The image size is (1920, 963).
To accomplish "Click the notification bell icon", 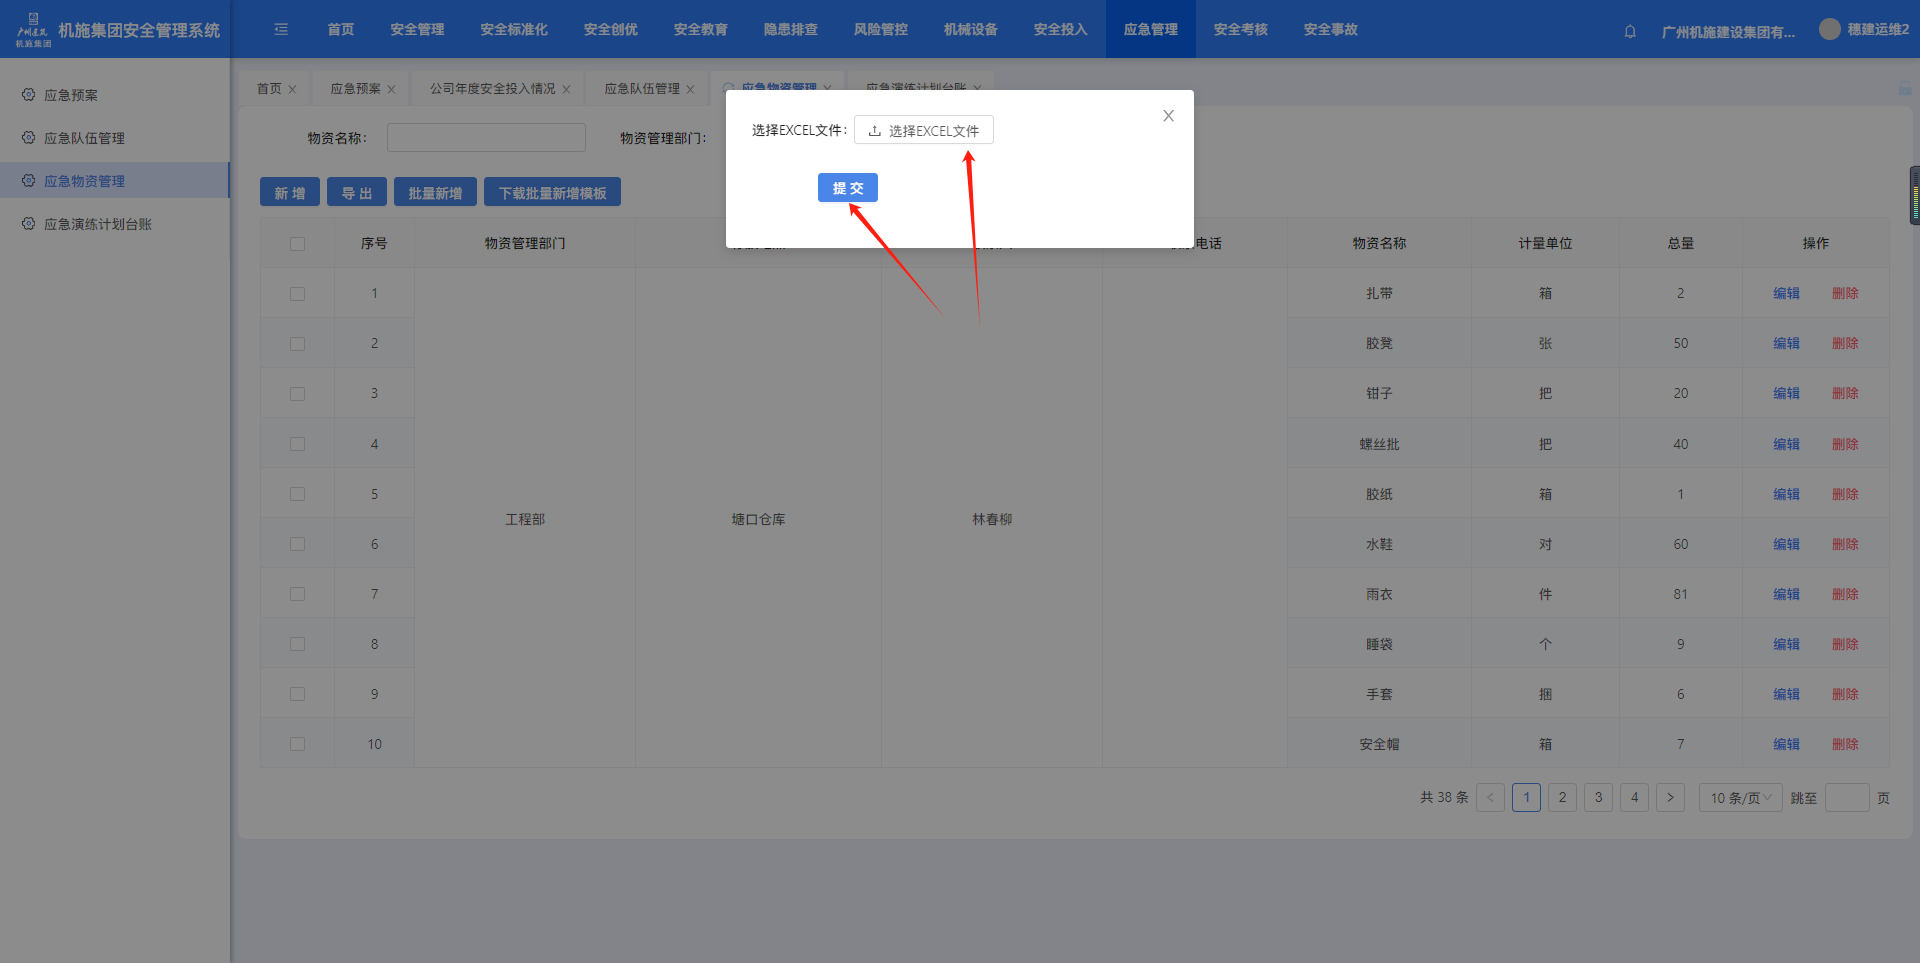I will (1630, 31).
